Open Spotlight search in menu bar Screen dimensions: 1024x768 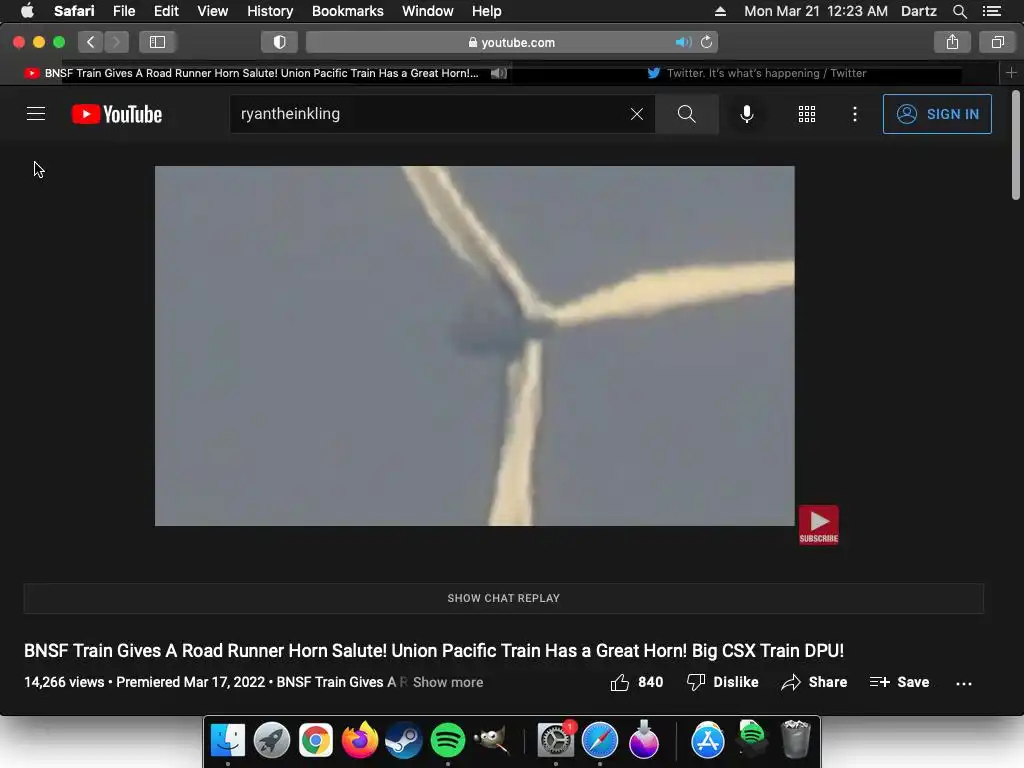[x=959, y=11]
